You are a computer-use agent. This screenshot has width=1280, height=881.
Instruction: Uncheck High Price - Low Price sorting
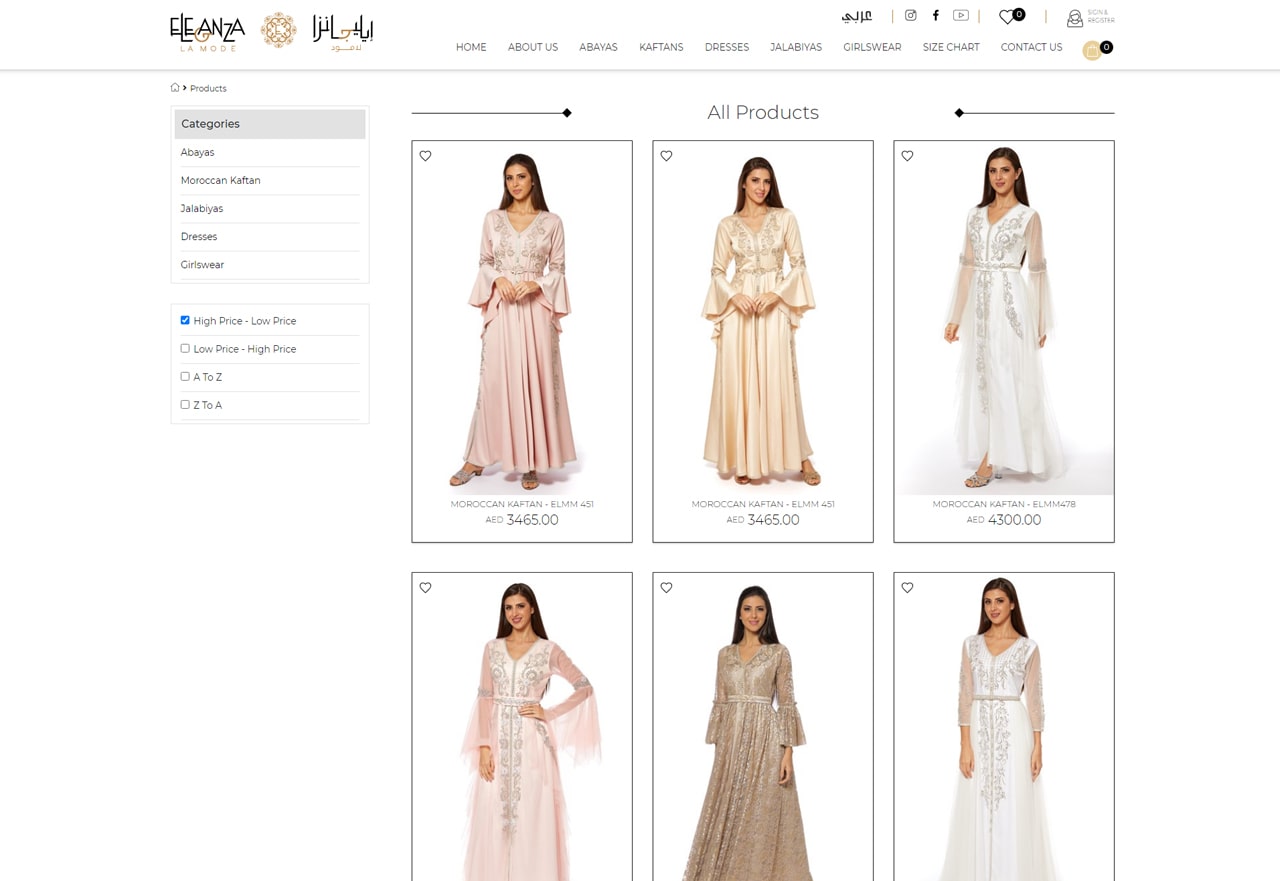coord(185,320)
